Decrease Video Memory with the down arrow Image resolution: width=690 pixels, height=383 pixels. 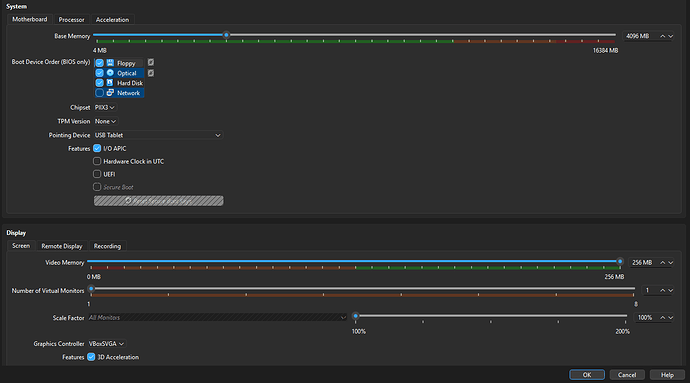671,262
